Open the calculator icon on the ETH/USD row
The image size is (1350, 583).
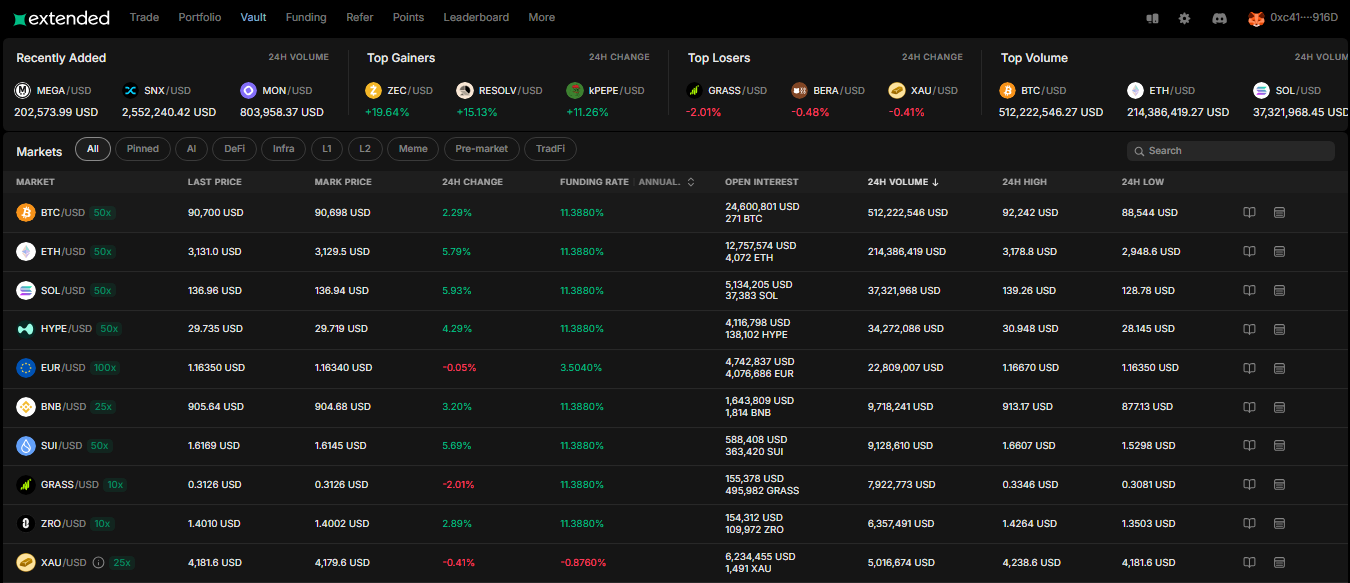click(1279, 251)
